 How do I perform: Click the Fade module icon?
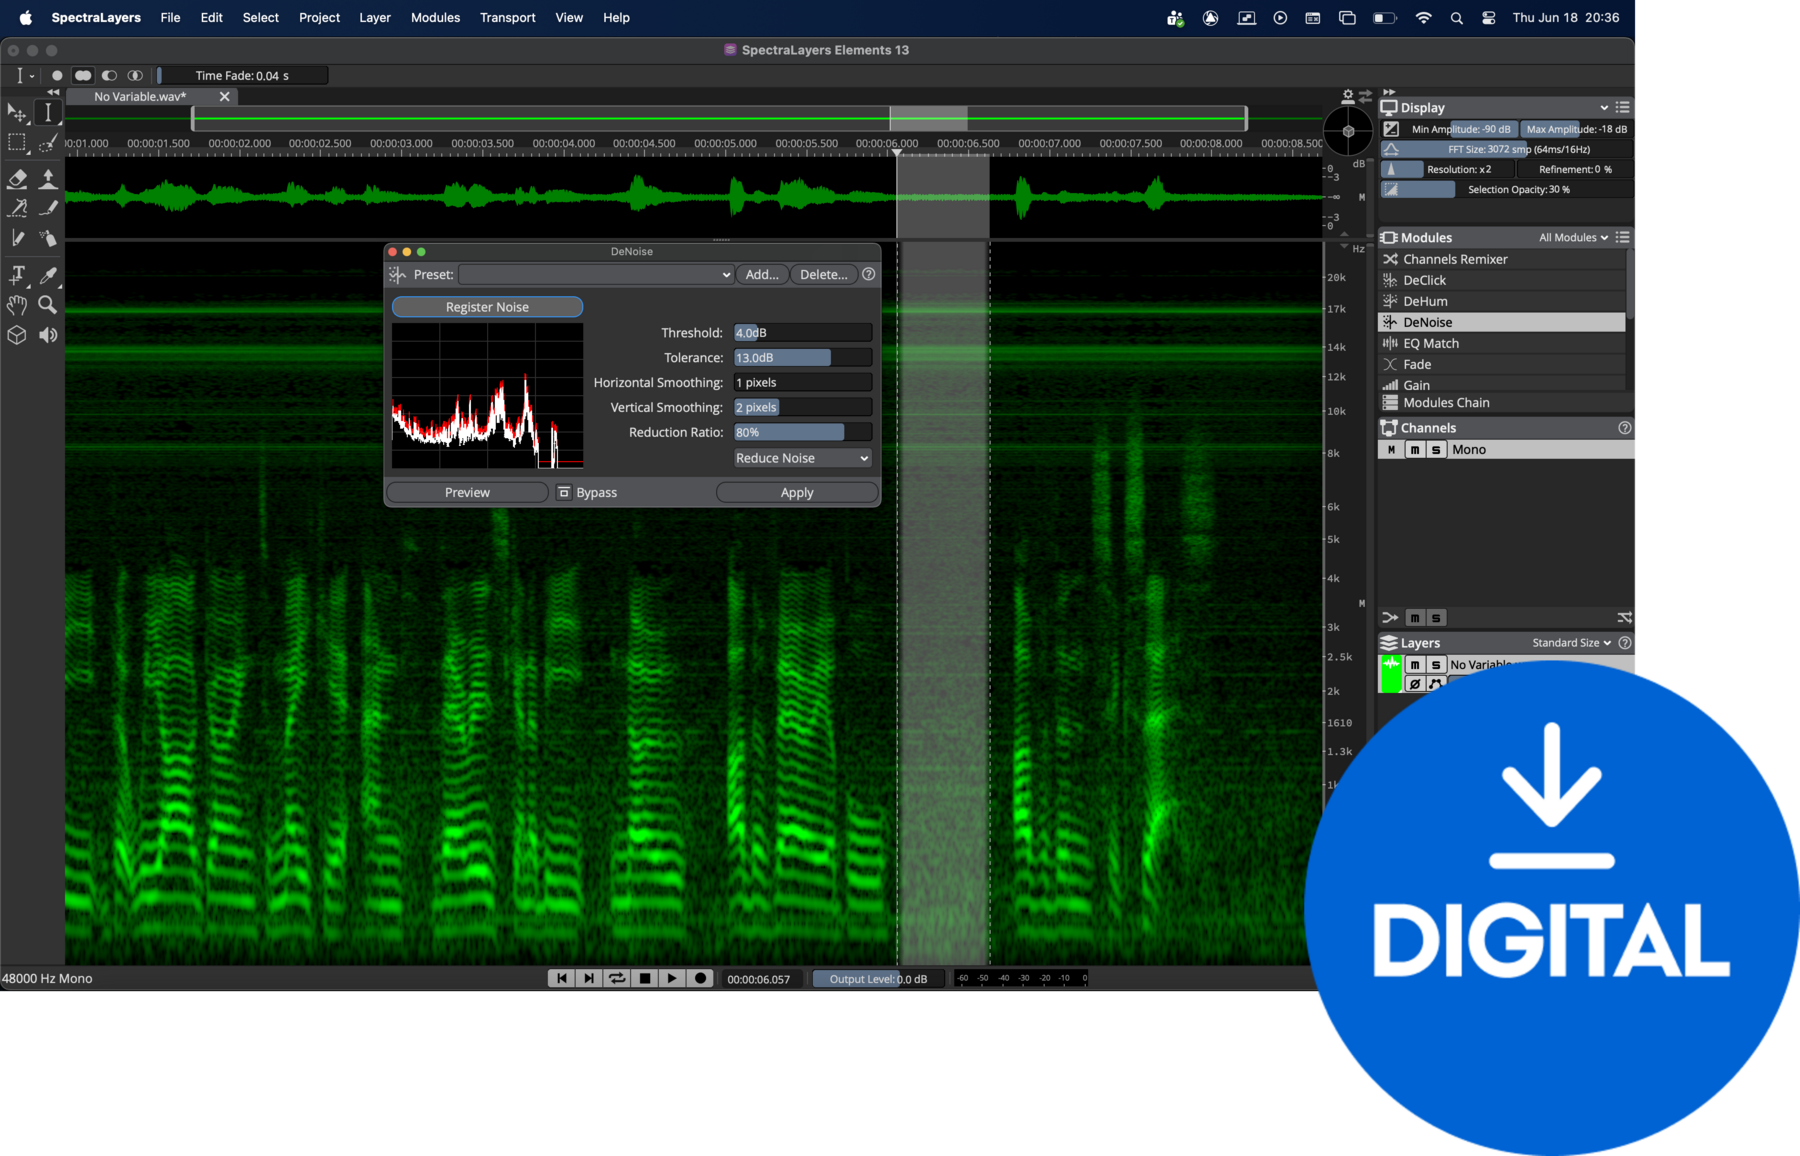(x=1390, y=364)
